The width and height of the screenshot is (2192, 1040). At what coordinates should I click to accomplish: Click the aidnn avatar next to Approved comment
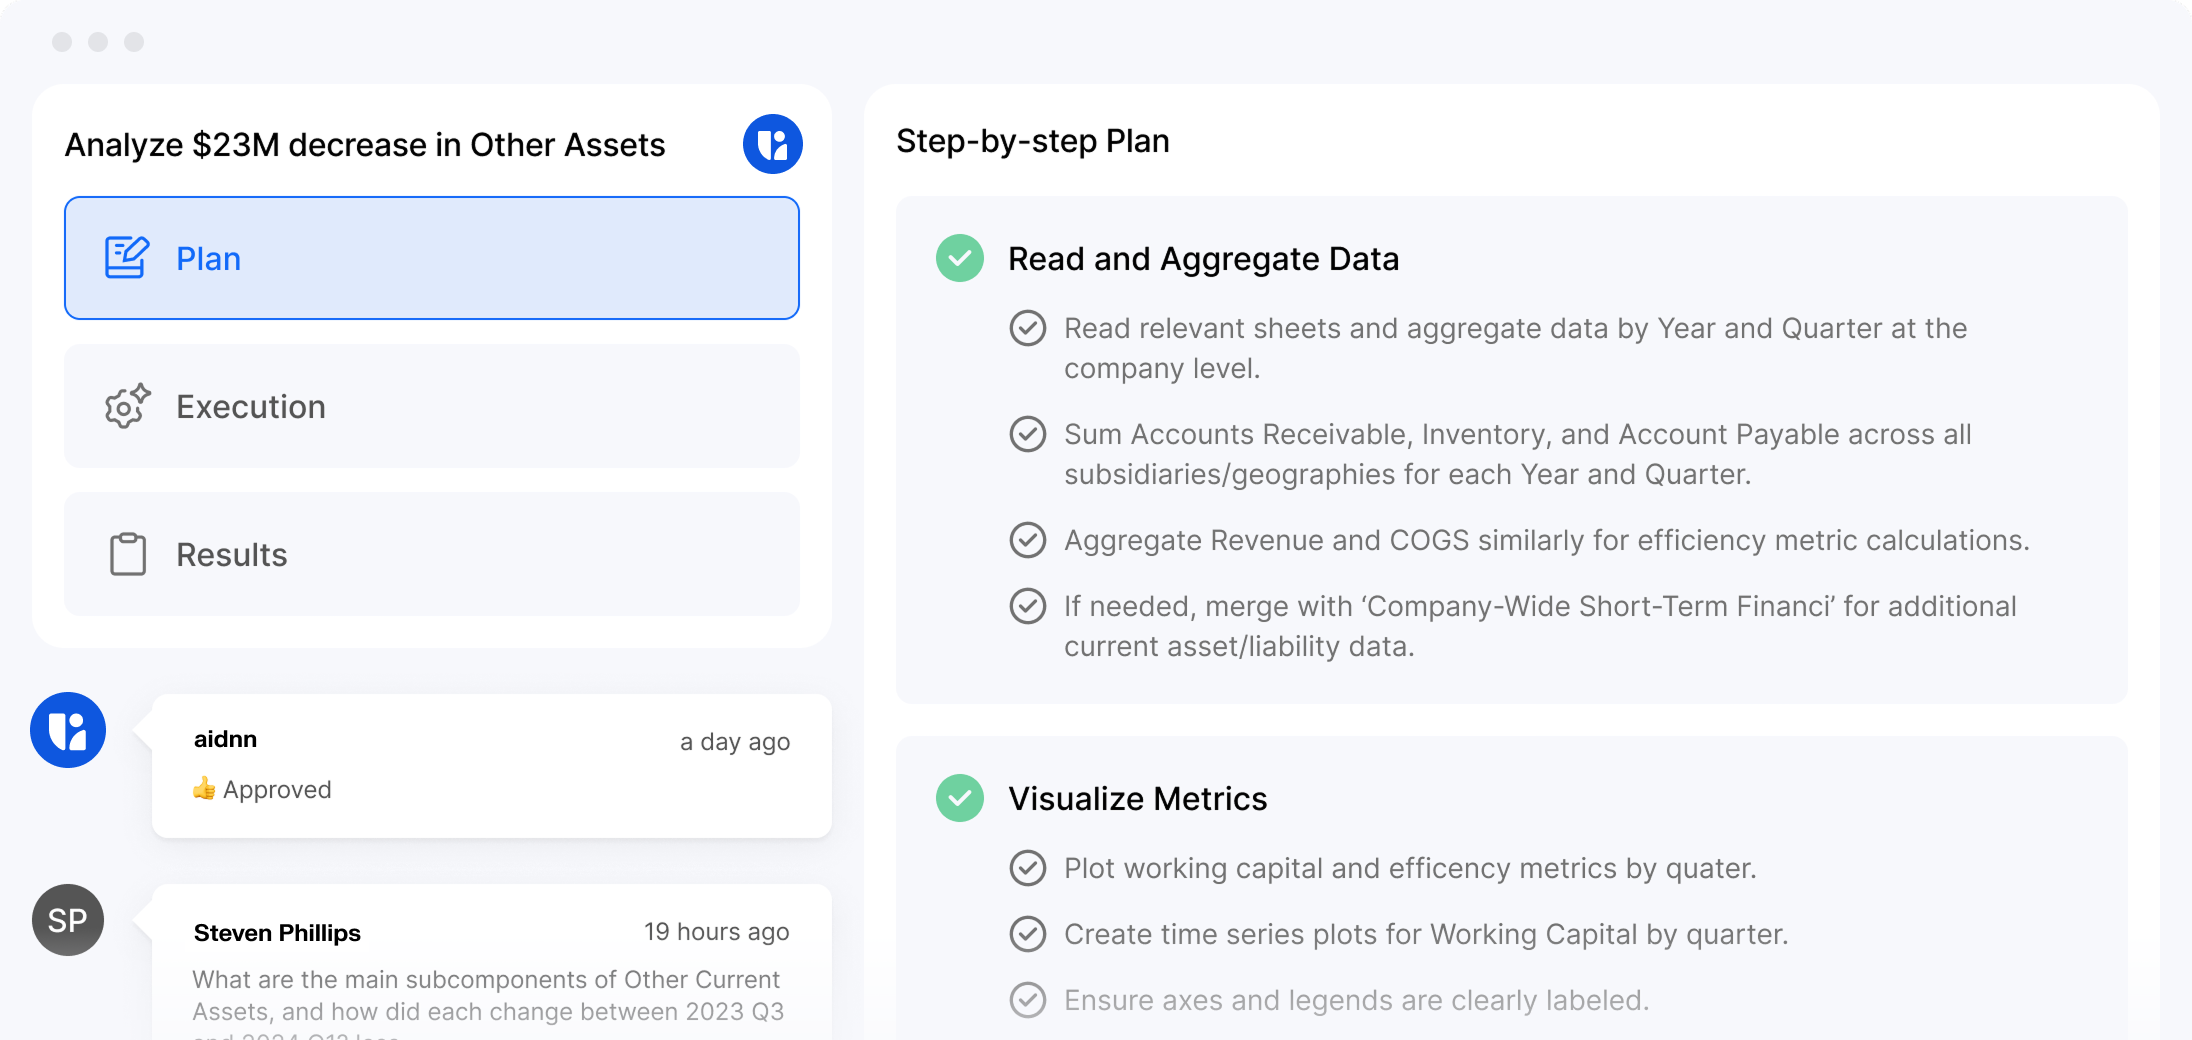click(68, 730)
